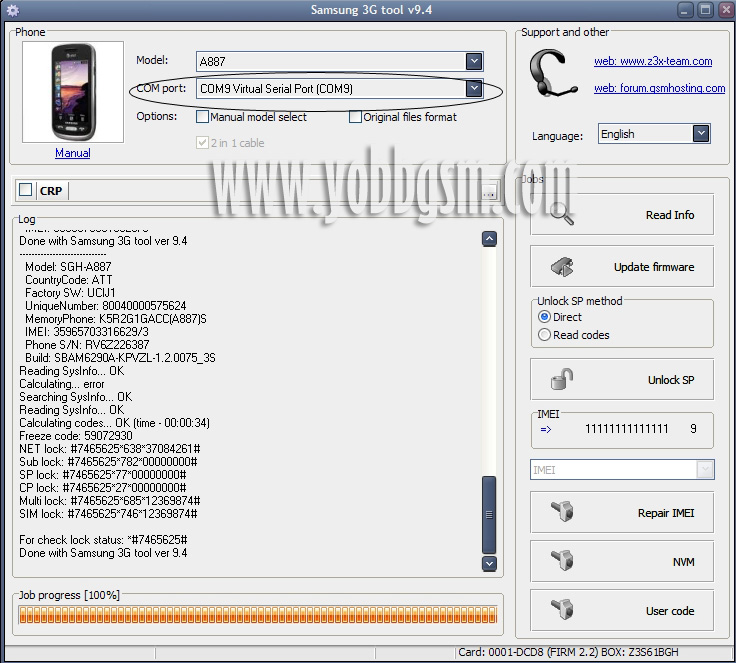Open the www.z3x-team.com web link

click(x=653, y=61)
